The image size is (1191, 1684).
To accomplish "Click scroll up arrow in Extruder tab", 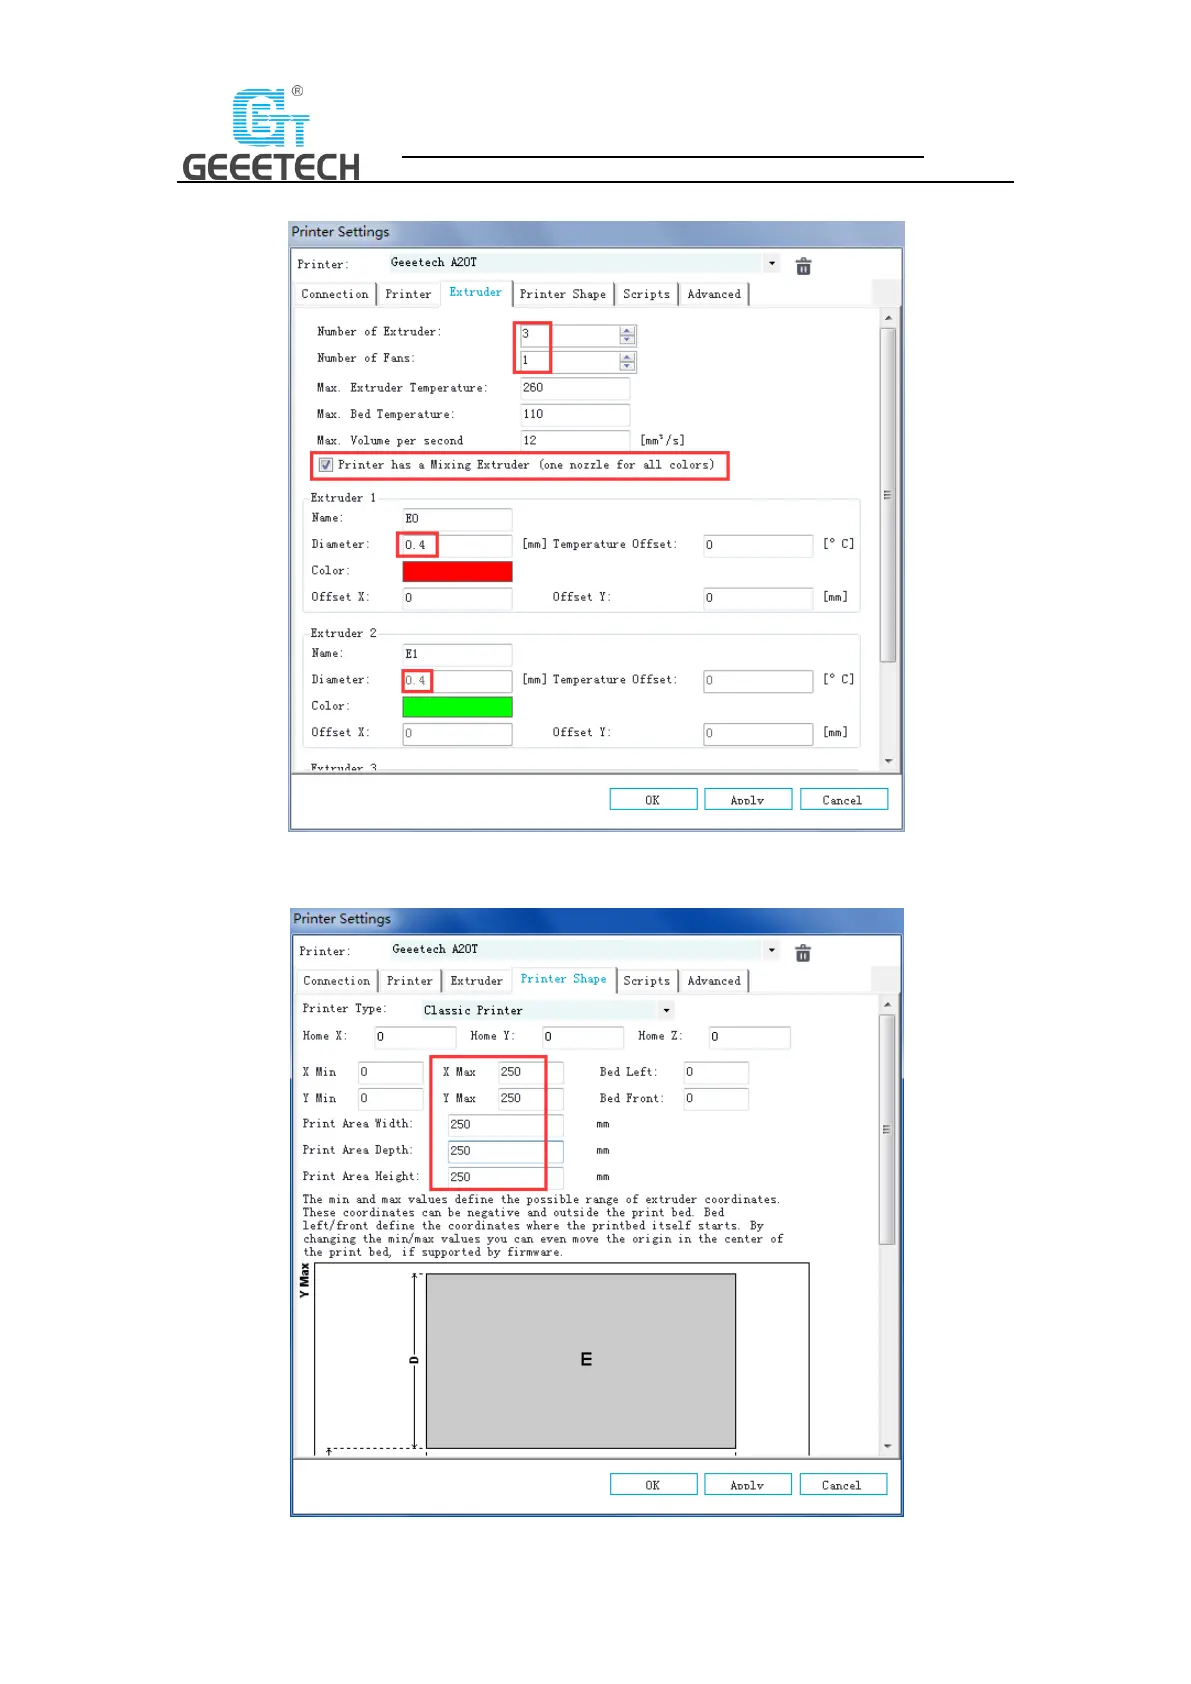I will pos(888,318).
